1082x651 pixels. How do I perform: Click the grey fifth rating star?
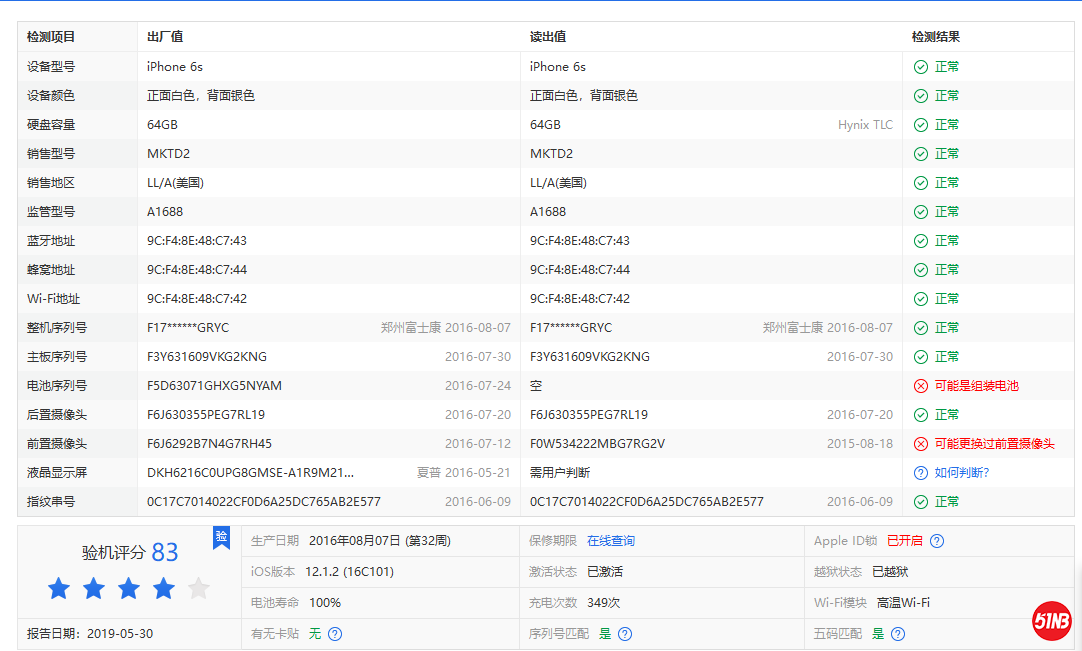coord(199,588)
